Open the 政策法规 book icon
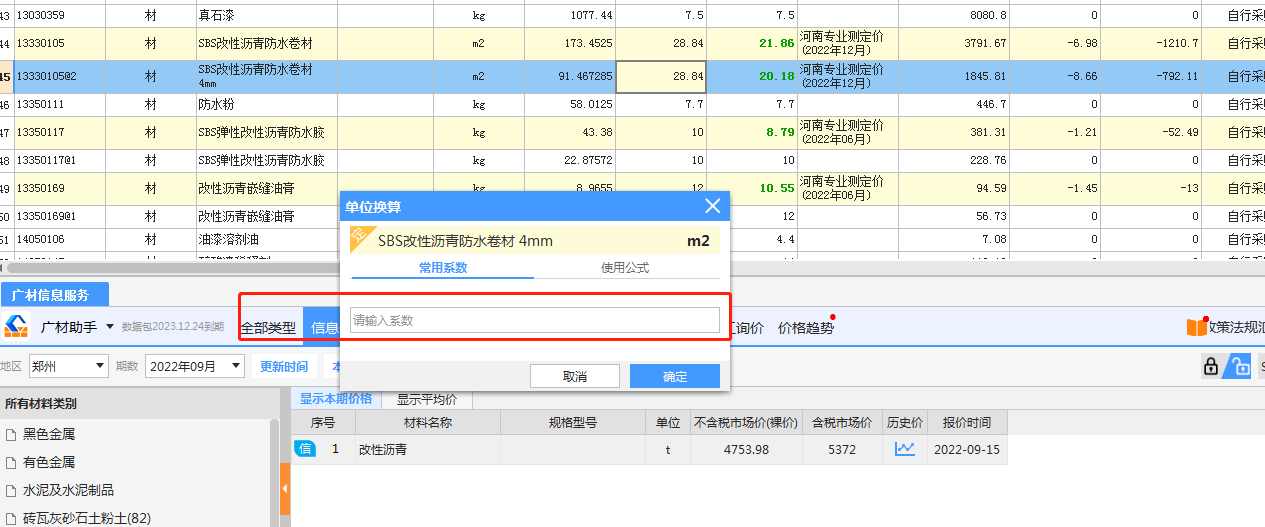 (1197, 327)
